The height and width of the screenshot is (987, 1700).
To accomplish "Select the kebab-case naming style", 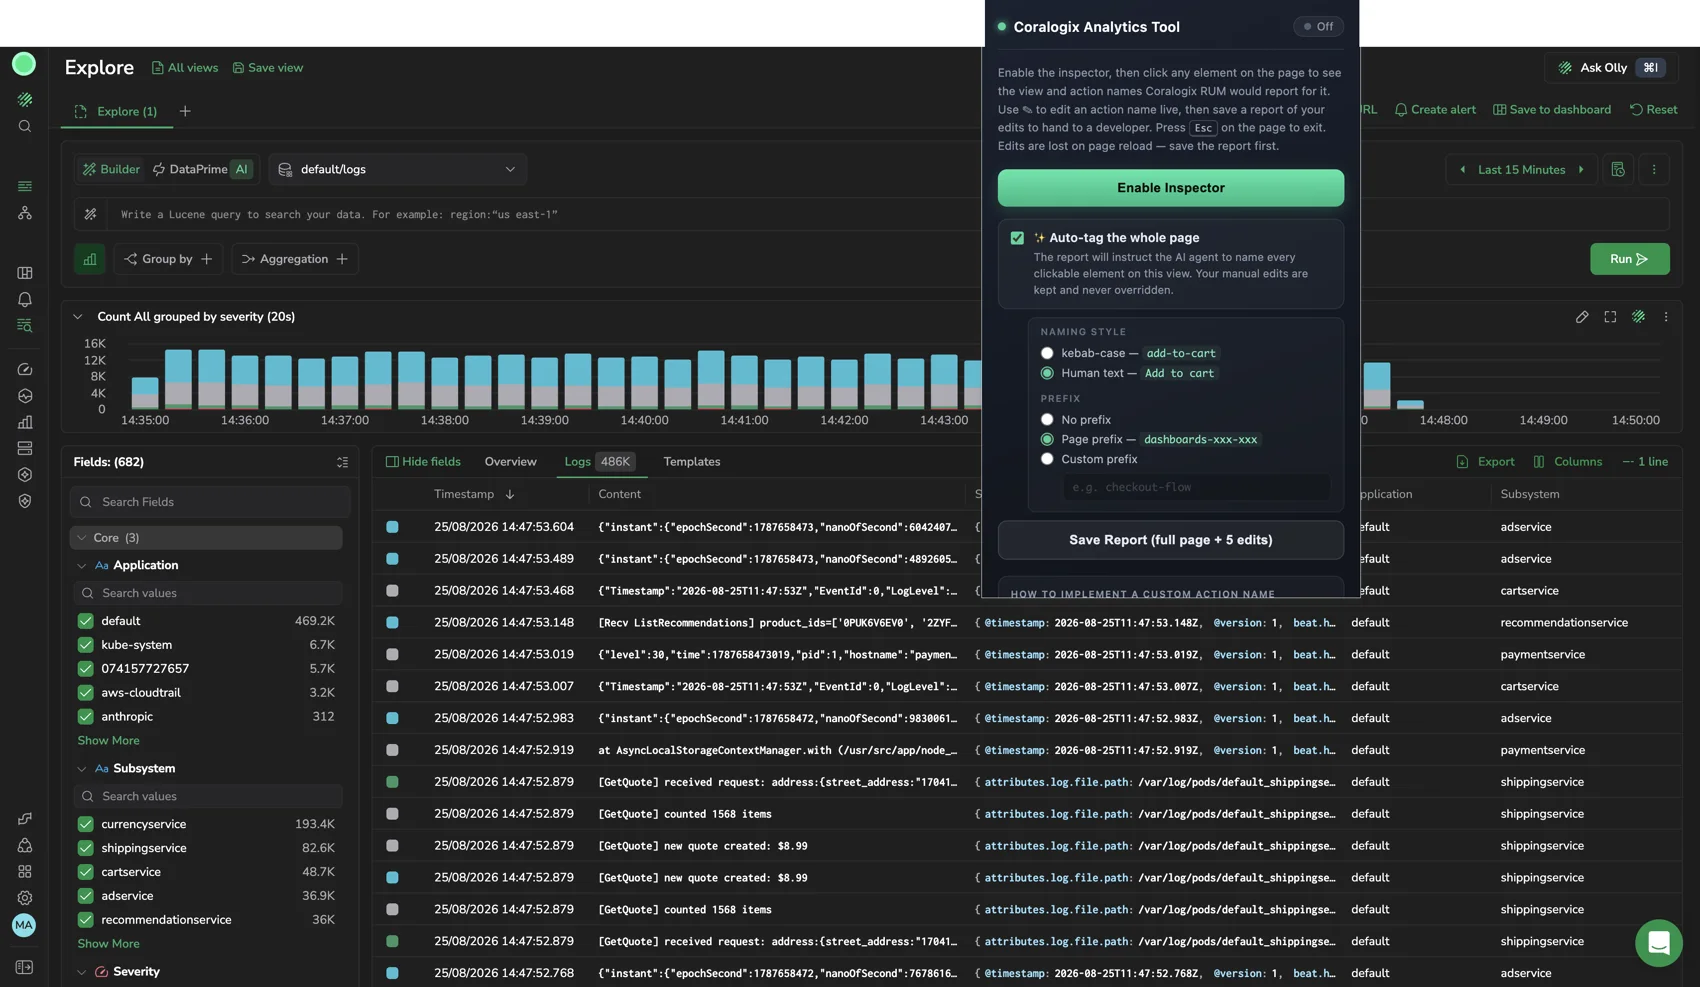I will point(1047,353).
